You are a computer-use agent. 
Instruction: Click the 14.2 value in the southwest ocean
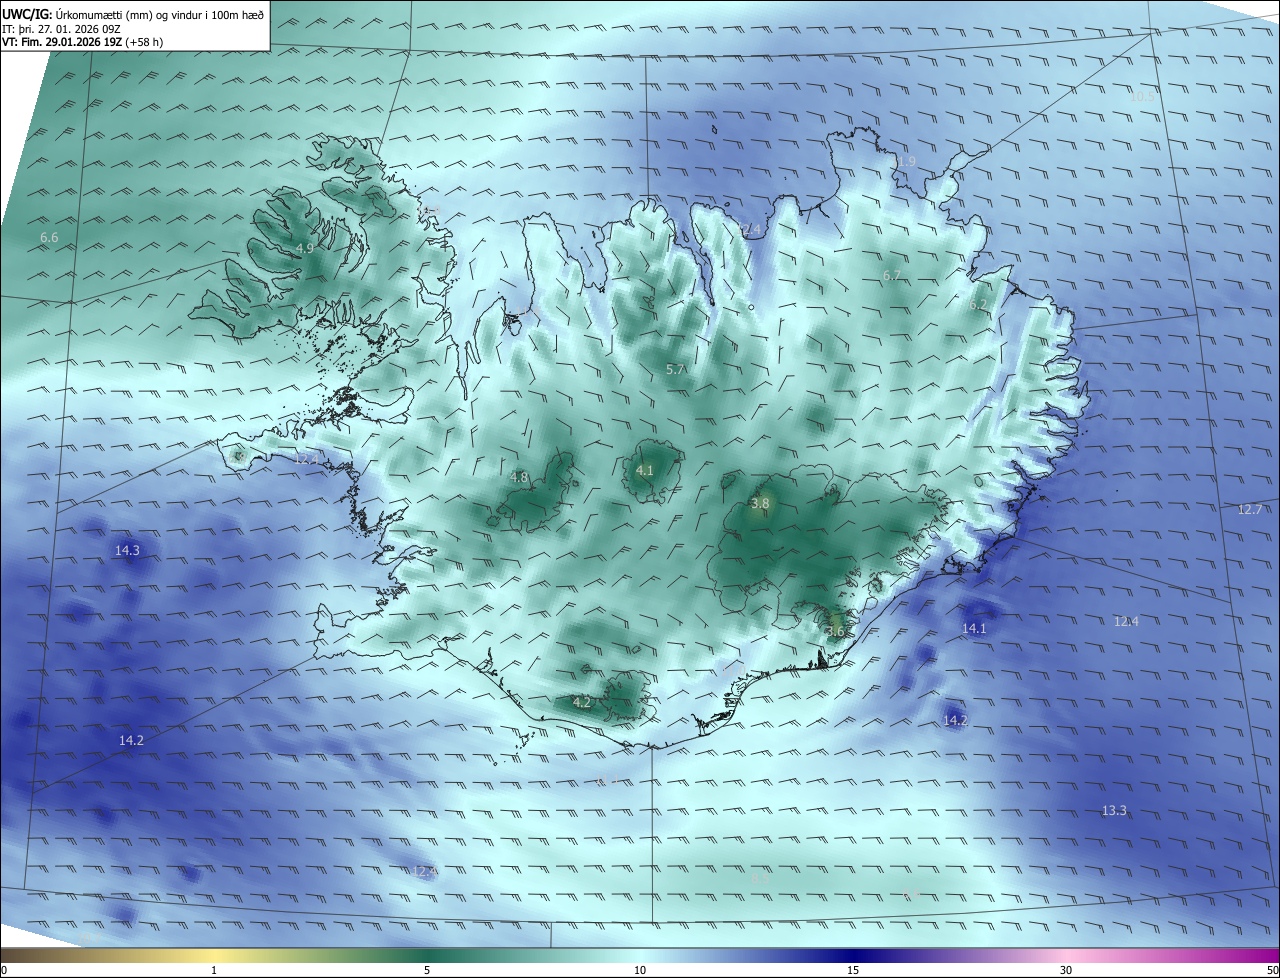tap(131, 741)
